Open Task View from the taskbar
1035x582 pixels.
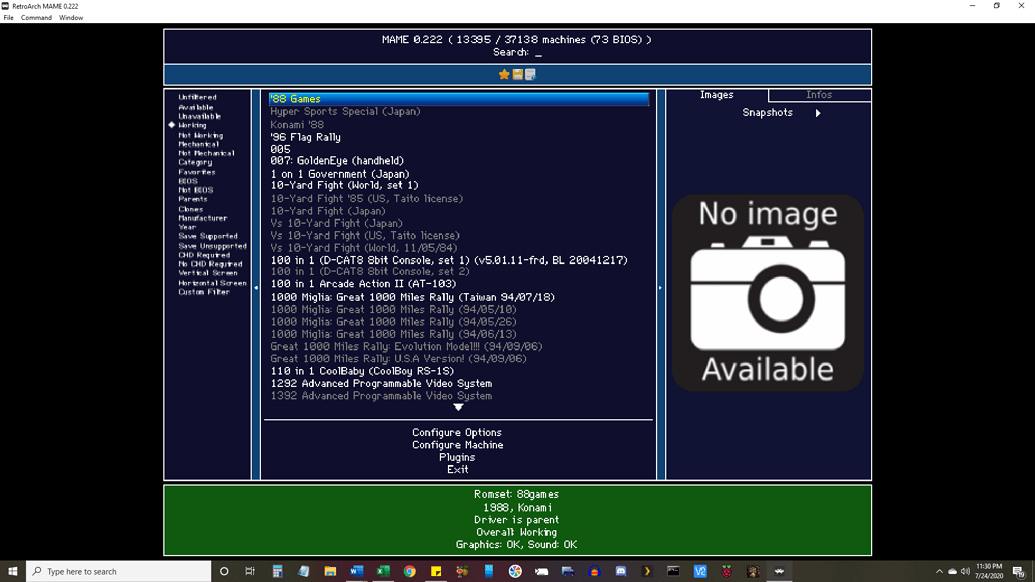pyautogui.click(x=250, y=571)
